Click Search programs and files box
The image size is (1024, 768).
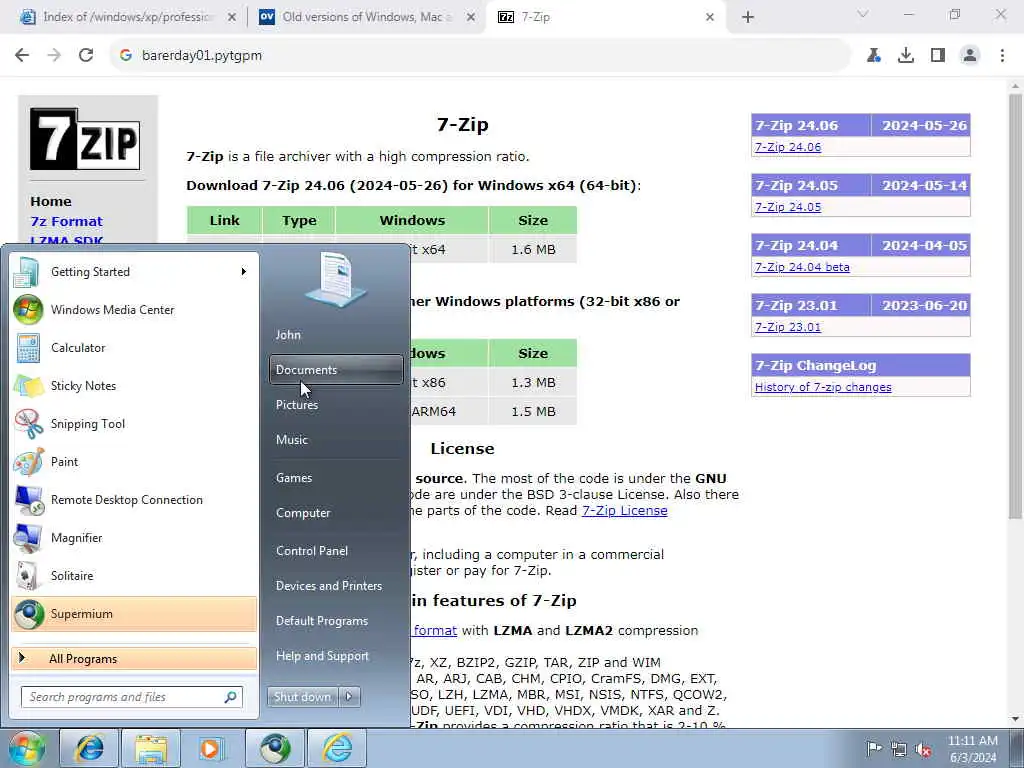pos(131,697)
